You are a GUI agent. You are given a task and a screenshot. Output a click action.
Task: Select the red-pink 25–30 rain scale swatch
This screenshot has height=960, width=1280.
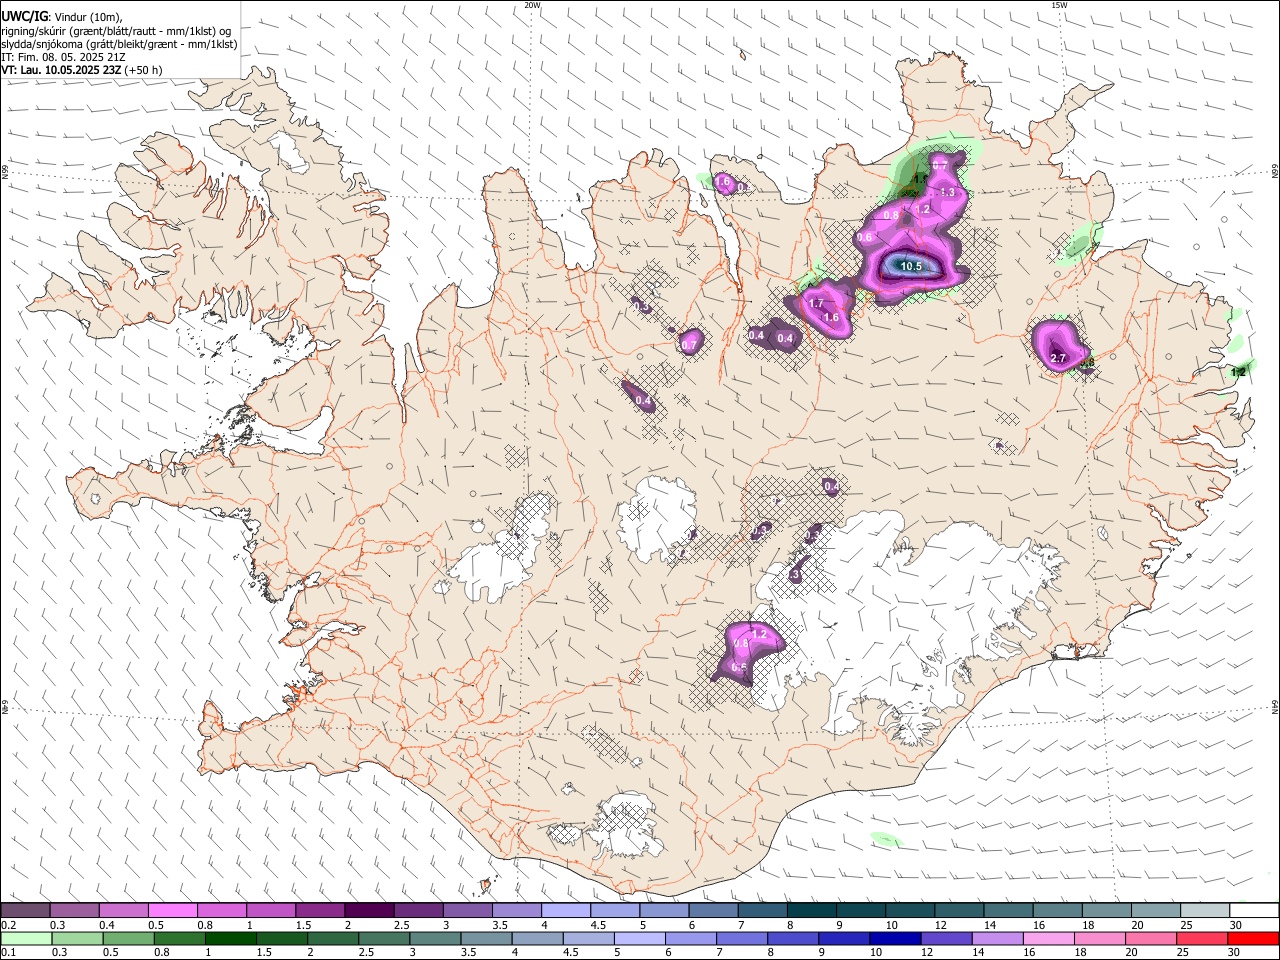pos(1201,938)
